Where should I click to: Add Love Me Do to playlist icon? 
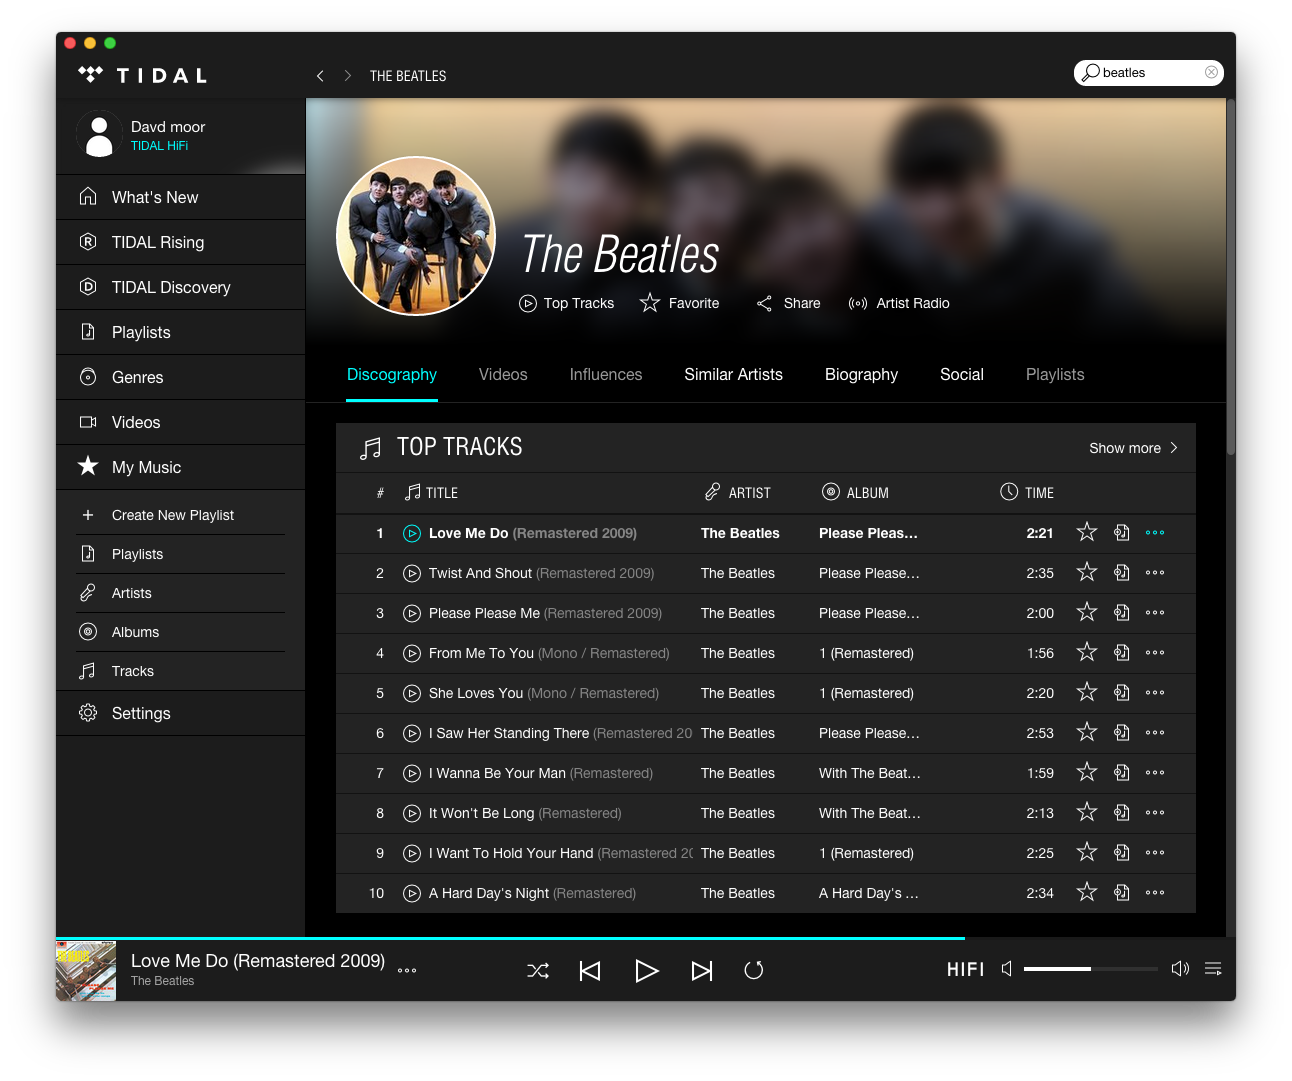(x=1122, y=533)
